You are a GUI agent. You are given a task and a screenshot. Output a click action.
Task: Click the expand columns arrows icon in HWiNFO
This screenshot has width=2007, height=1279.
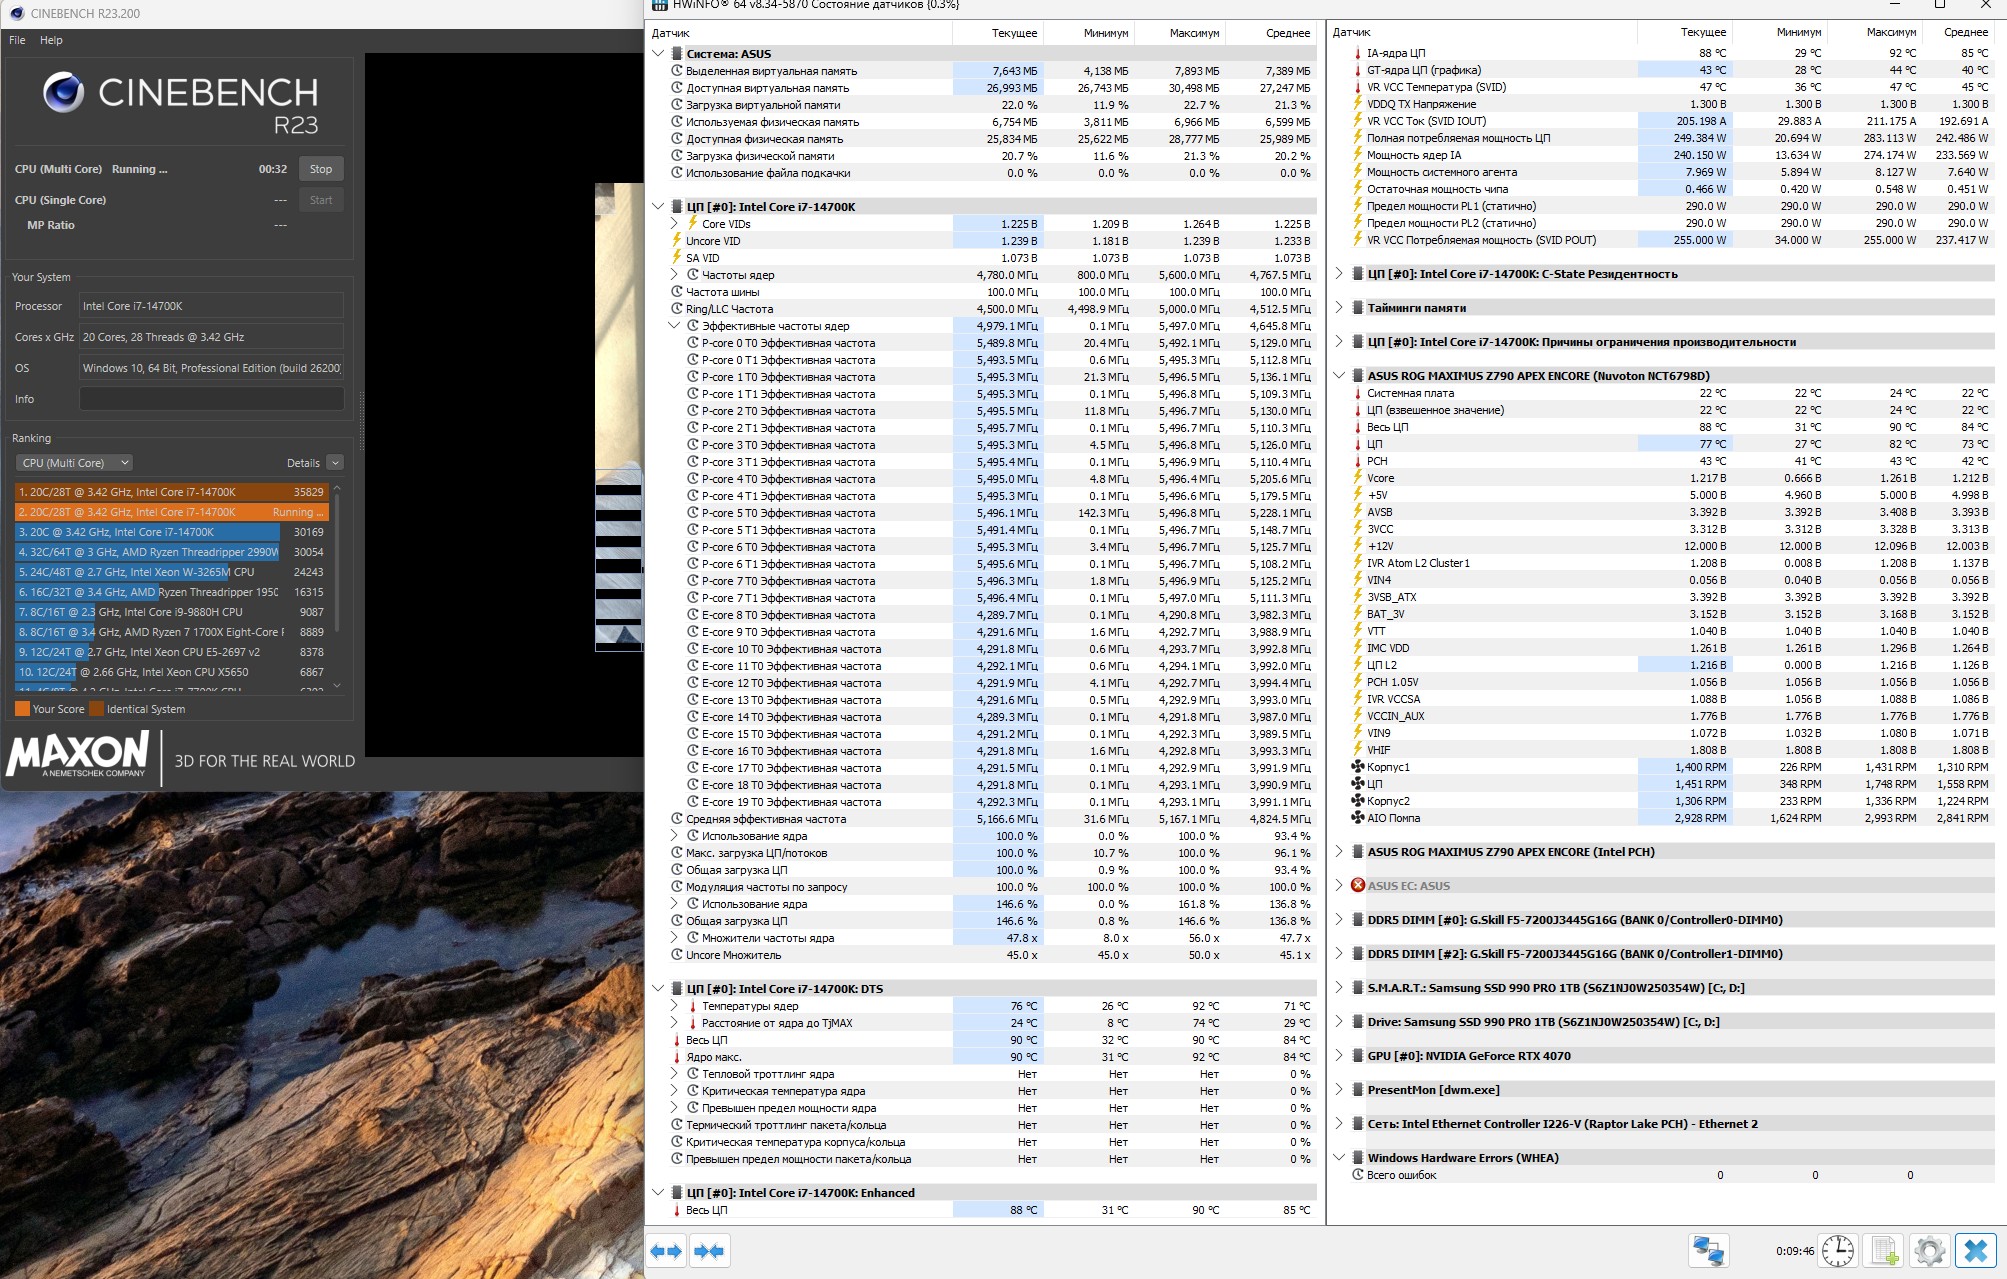666,1250
